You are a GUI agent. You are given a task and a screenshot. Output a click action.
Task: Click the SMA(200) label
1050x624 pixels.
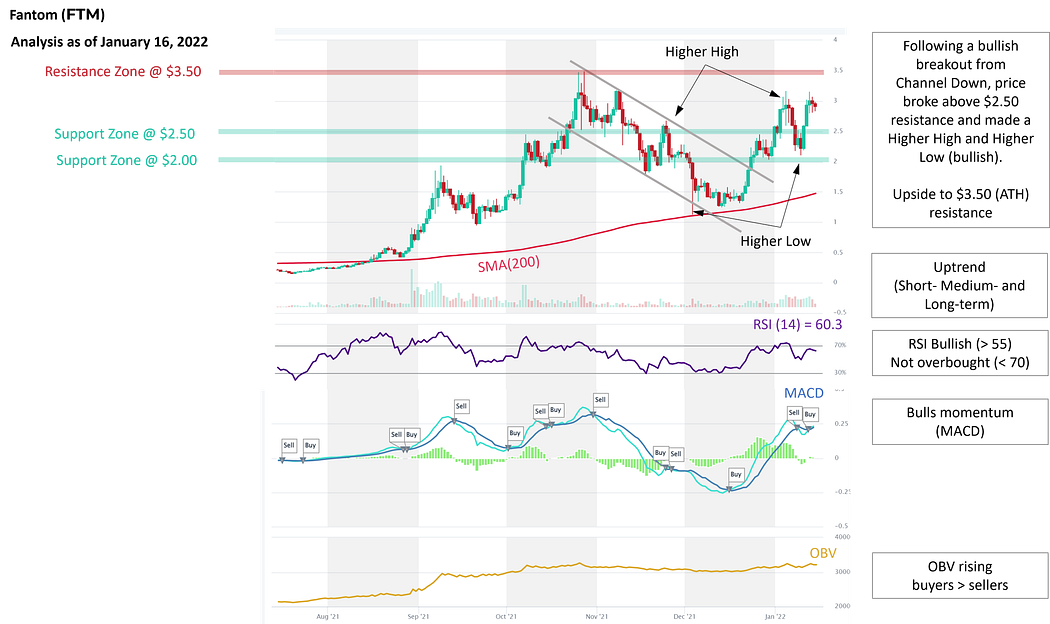508,264
